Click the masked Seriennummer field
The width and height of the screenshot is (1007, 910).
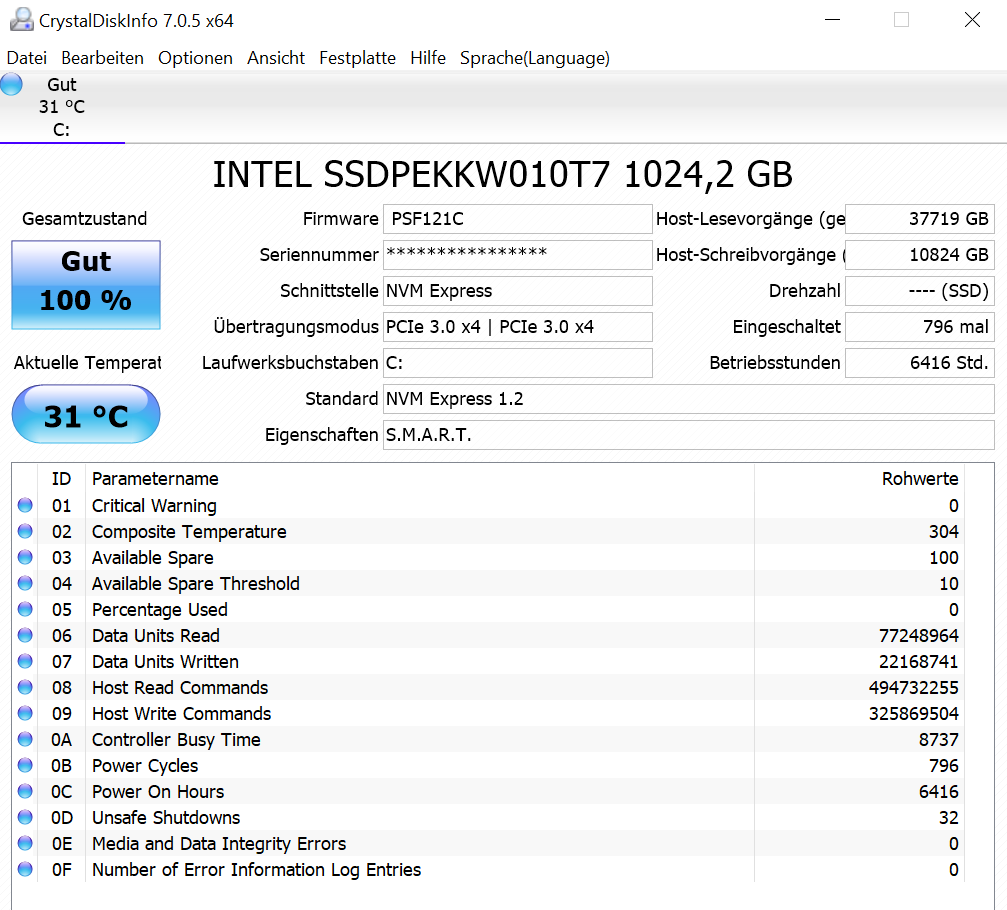(517, 255)
